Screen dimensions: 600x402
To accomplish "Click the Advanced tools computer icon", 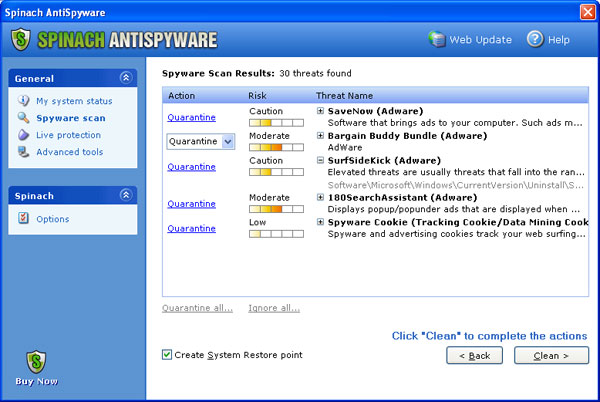I will pyautogui.click(x=23, y=152).
